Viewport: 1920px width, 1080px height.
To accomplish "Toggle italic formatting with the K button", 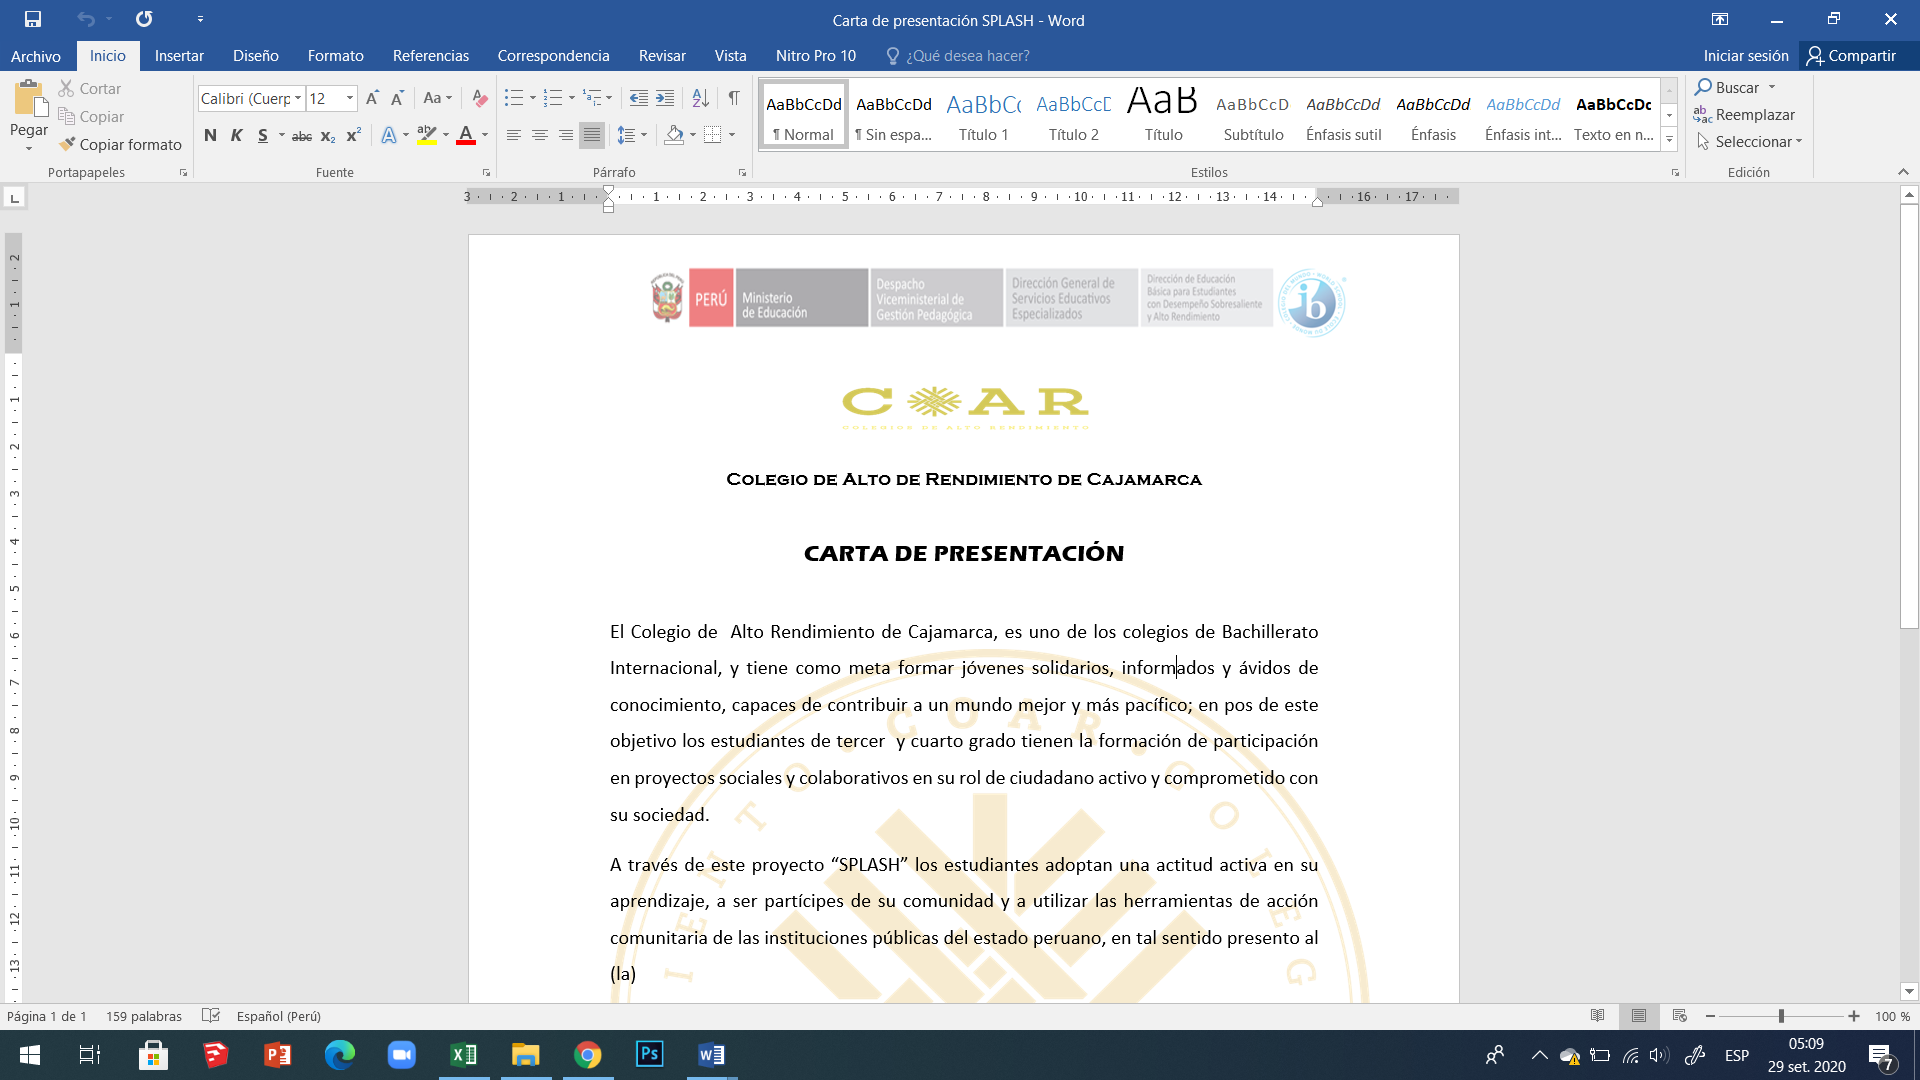I will (236, 135).
